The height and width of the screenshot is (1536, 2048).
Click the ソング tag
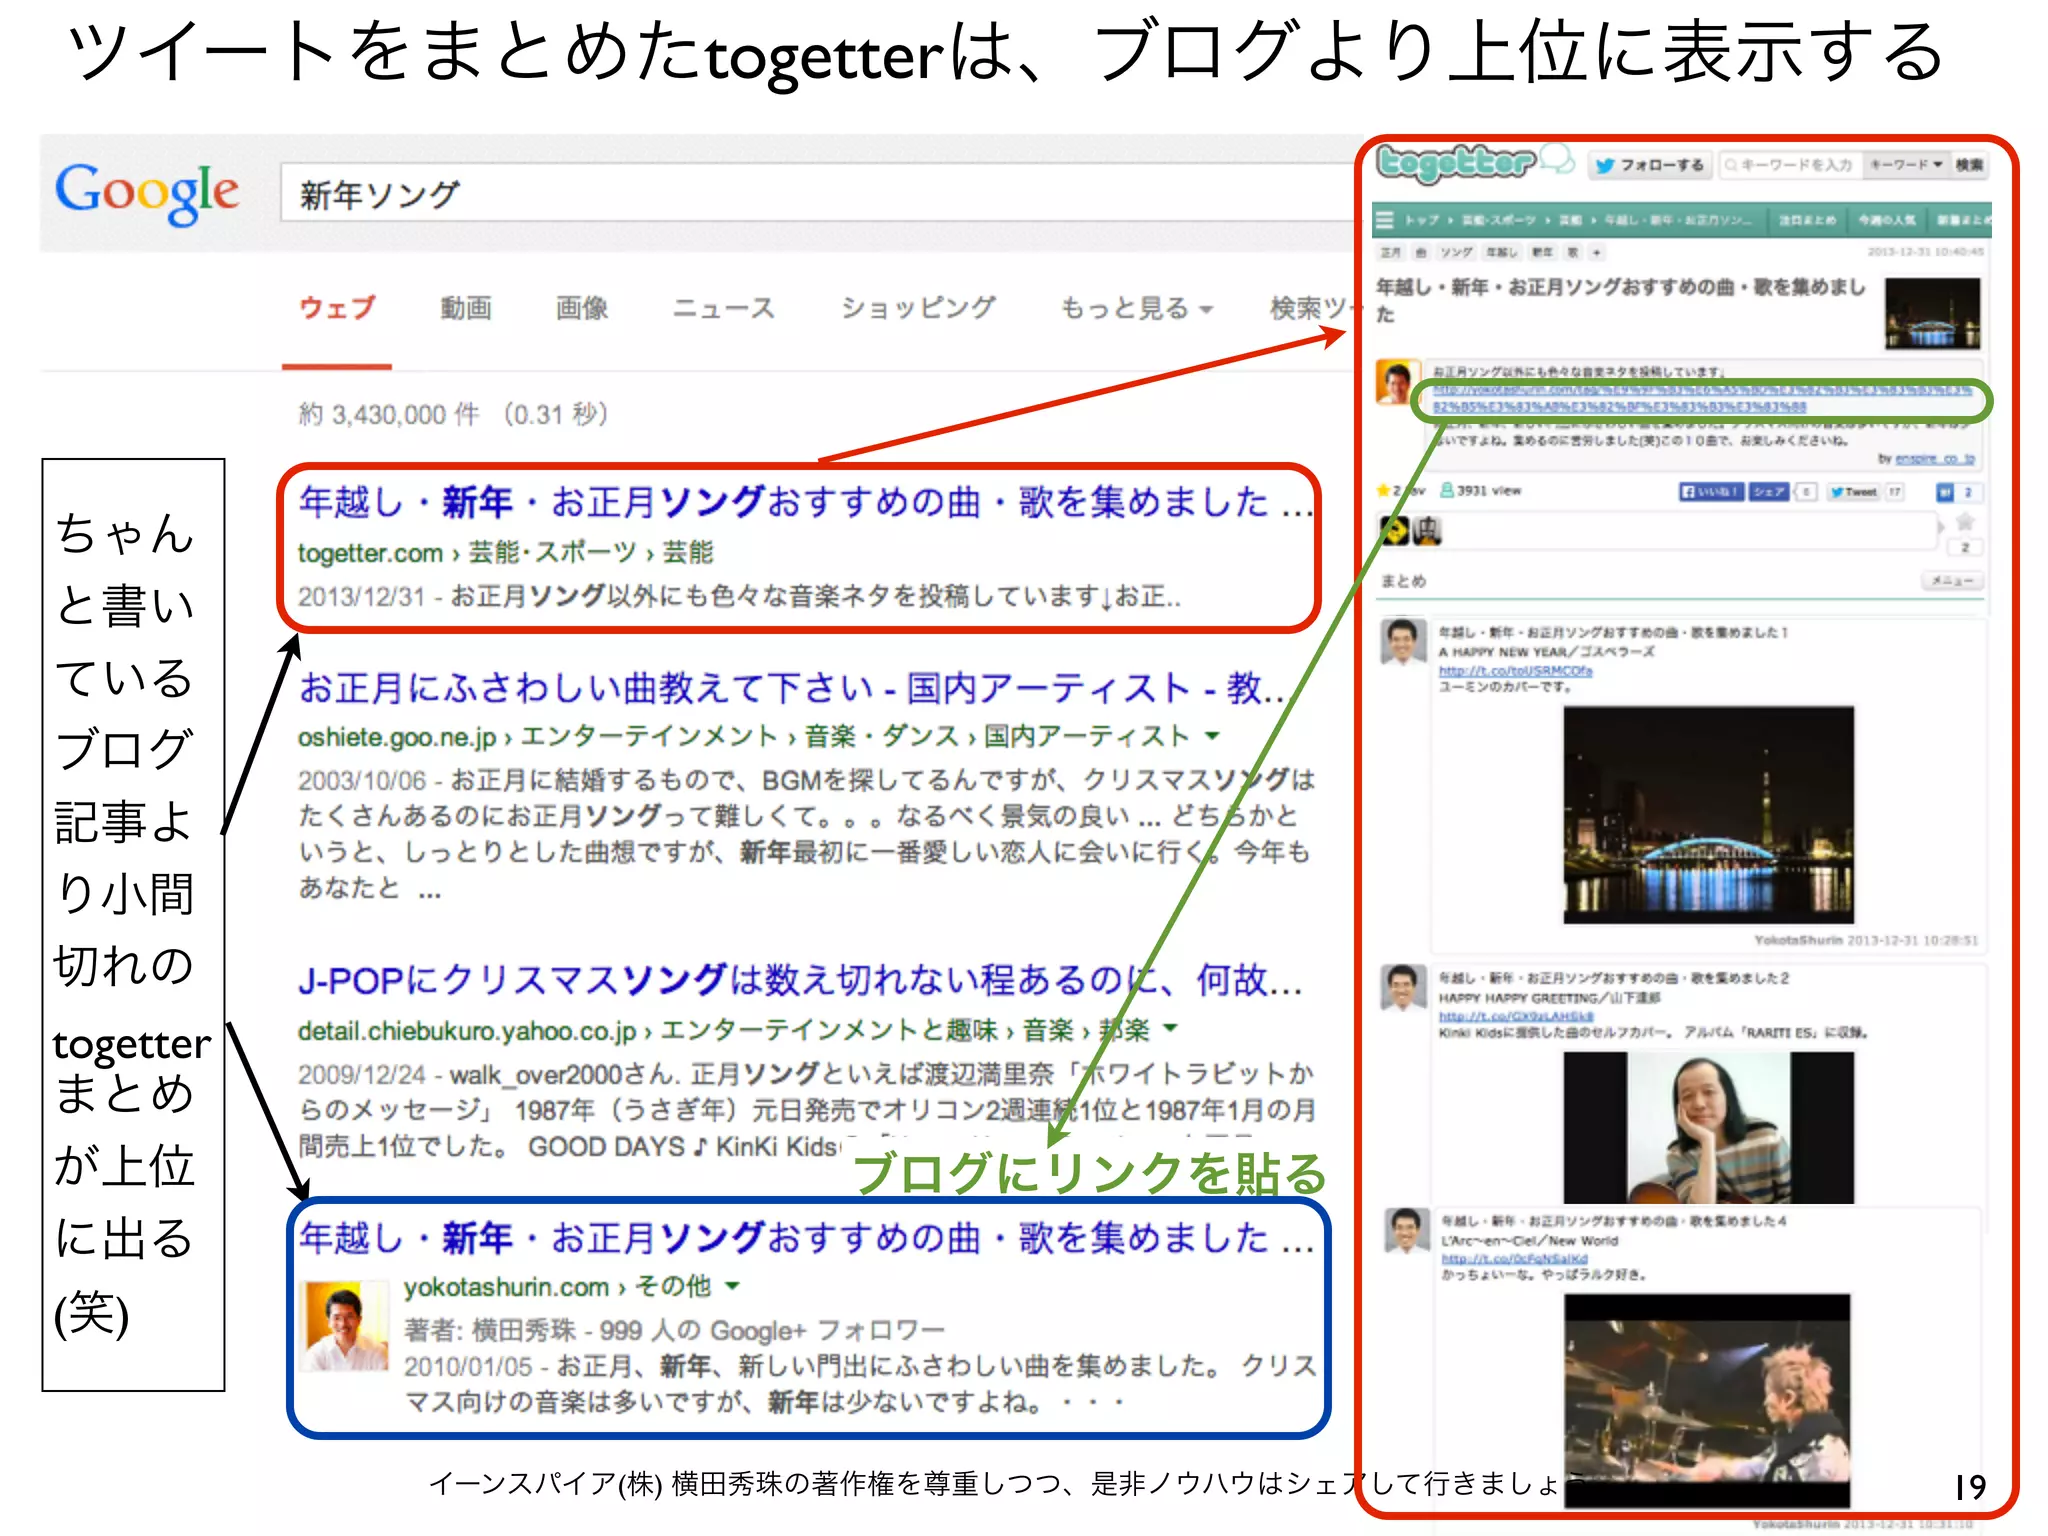pyautogui.click(x=1457, y=253)
